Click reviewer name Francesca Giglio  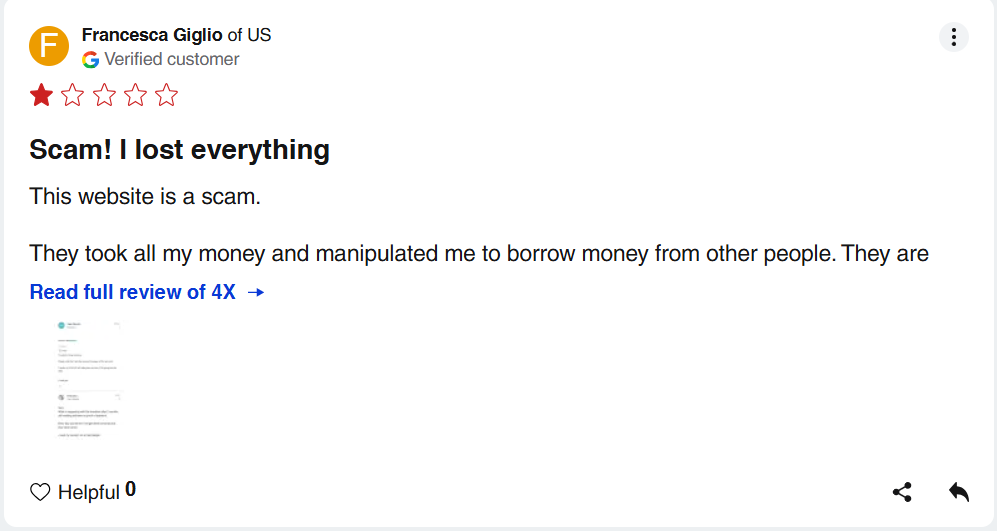(152, 35)
